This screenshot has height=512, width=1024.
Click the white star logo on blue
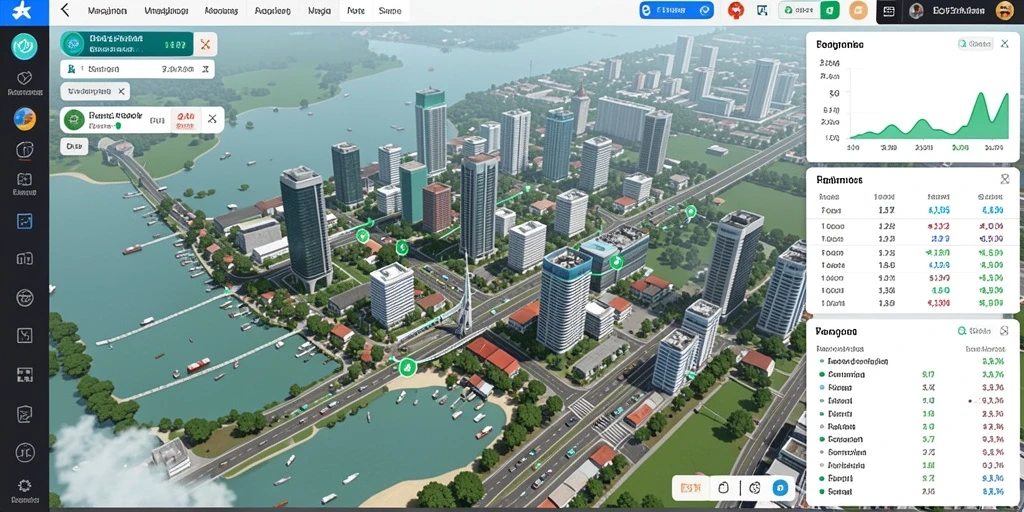24,12
